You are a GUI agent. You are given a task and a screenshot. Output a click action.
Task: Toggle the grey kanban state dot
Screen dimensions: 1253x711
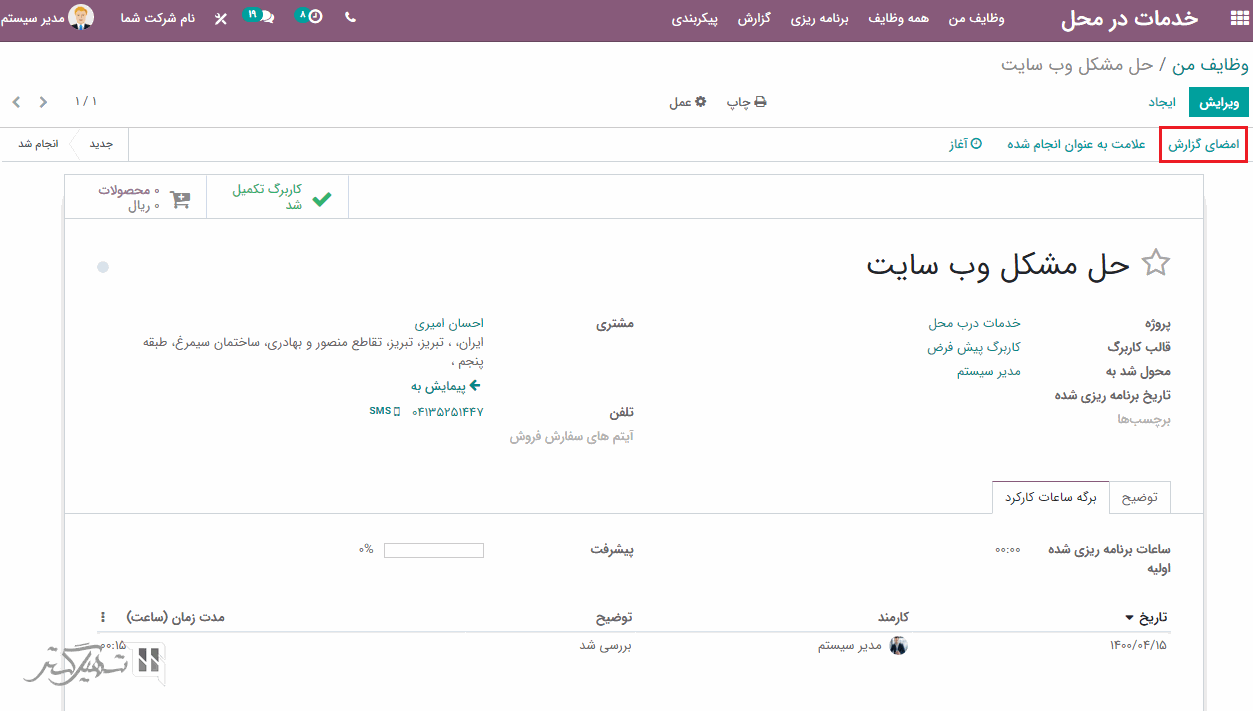coord(102,267)
